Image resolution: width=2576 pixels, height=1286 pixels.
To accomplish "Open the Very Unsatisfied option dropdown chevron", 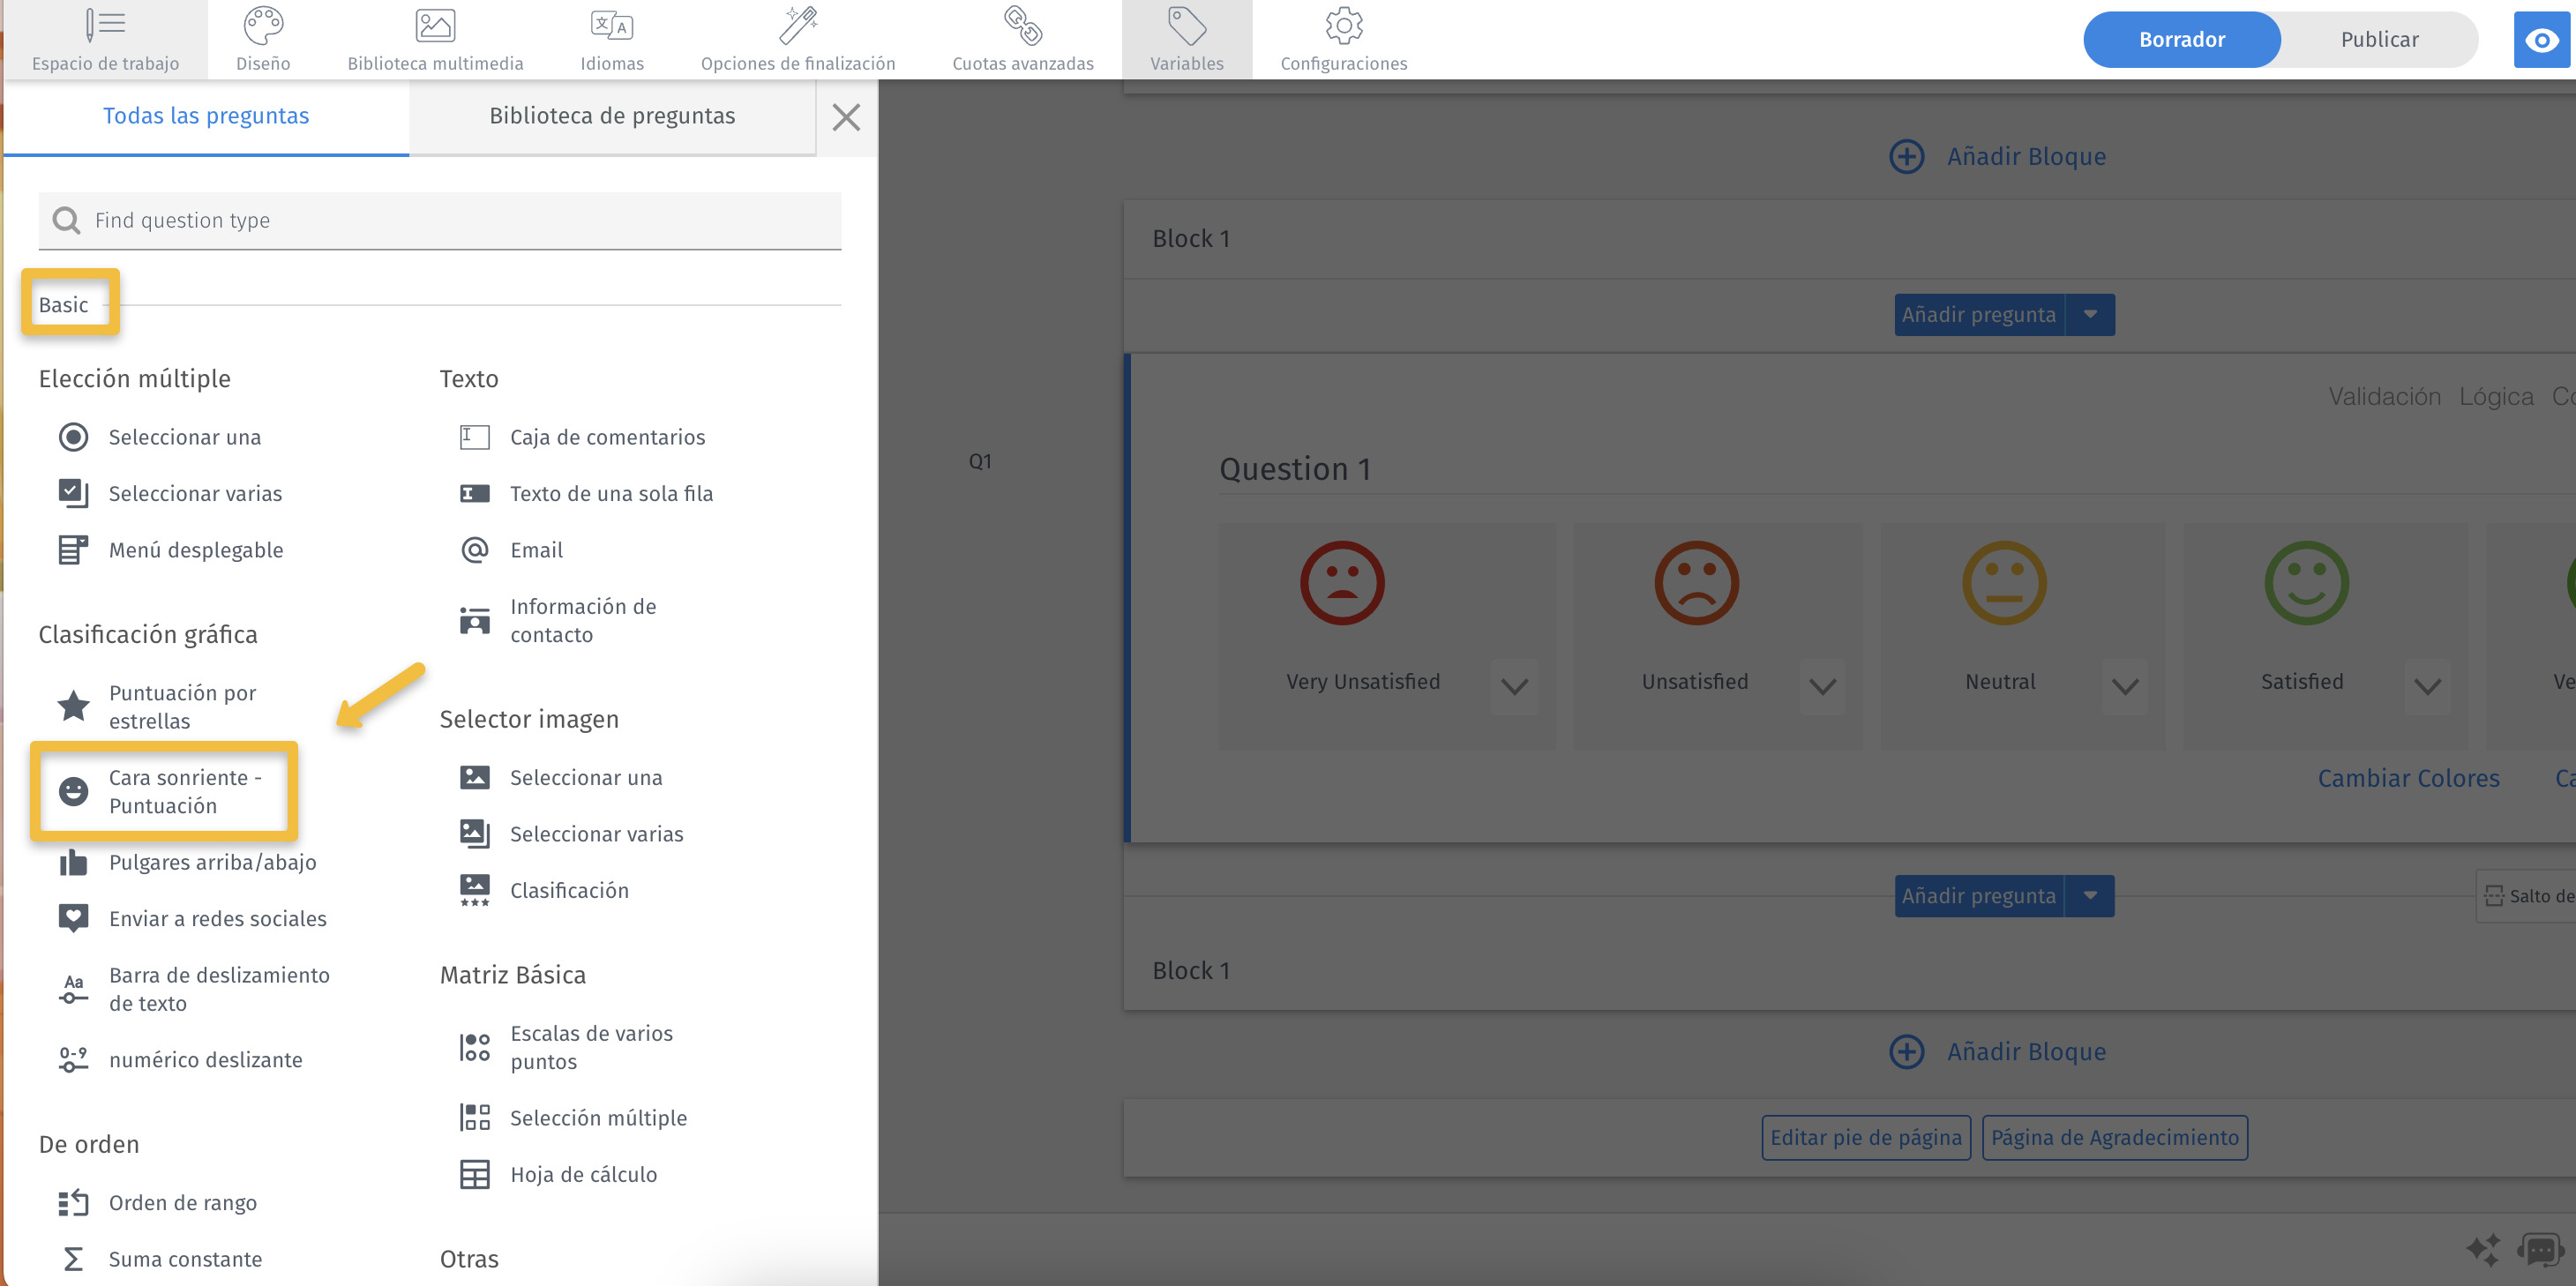I will tap(1514, 686).
